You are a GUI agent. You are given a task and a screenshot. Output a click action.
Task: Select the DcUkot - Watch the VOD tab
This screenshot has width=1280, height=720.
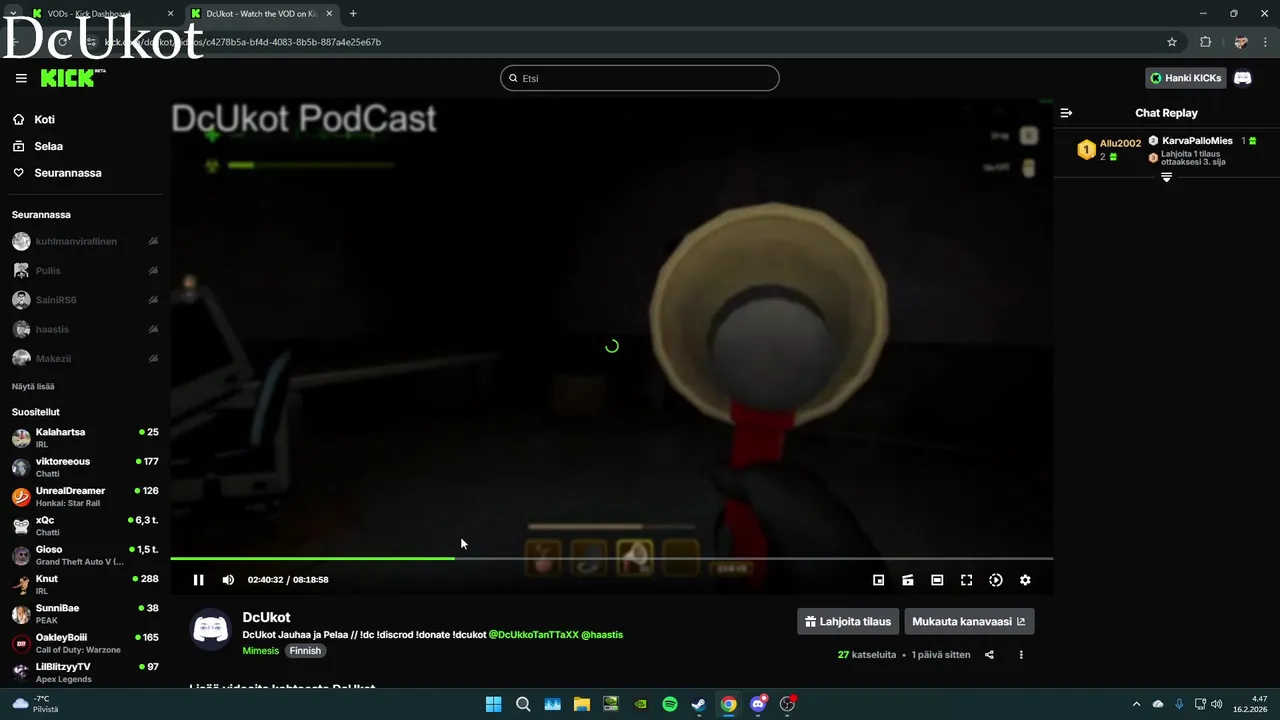pyautogui.click(x=261, y=14)
